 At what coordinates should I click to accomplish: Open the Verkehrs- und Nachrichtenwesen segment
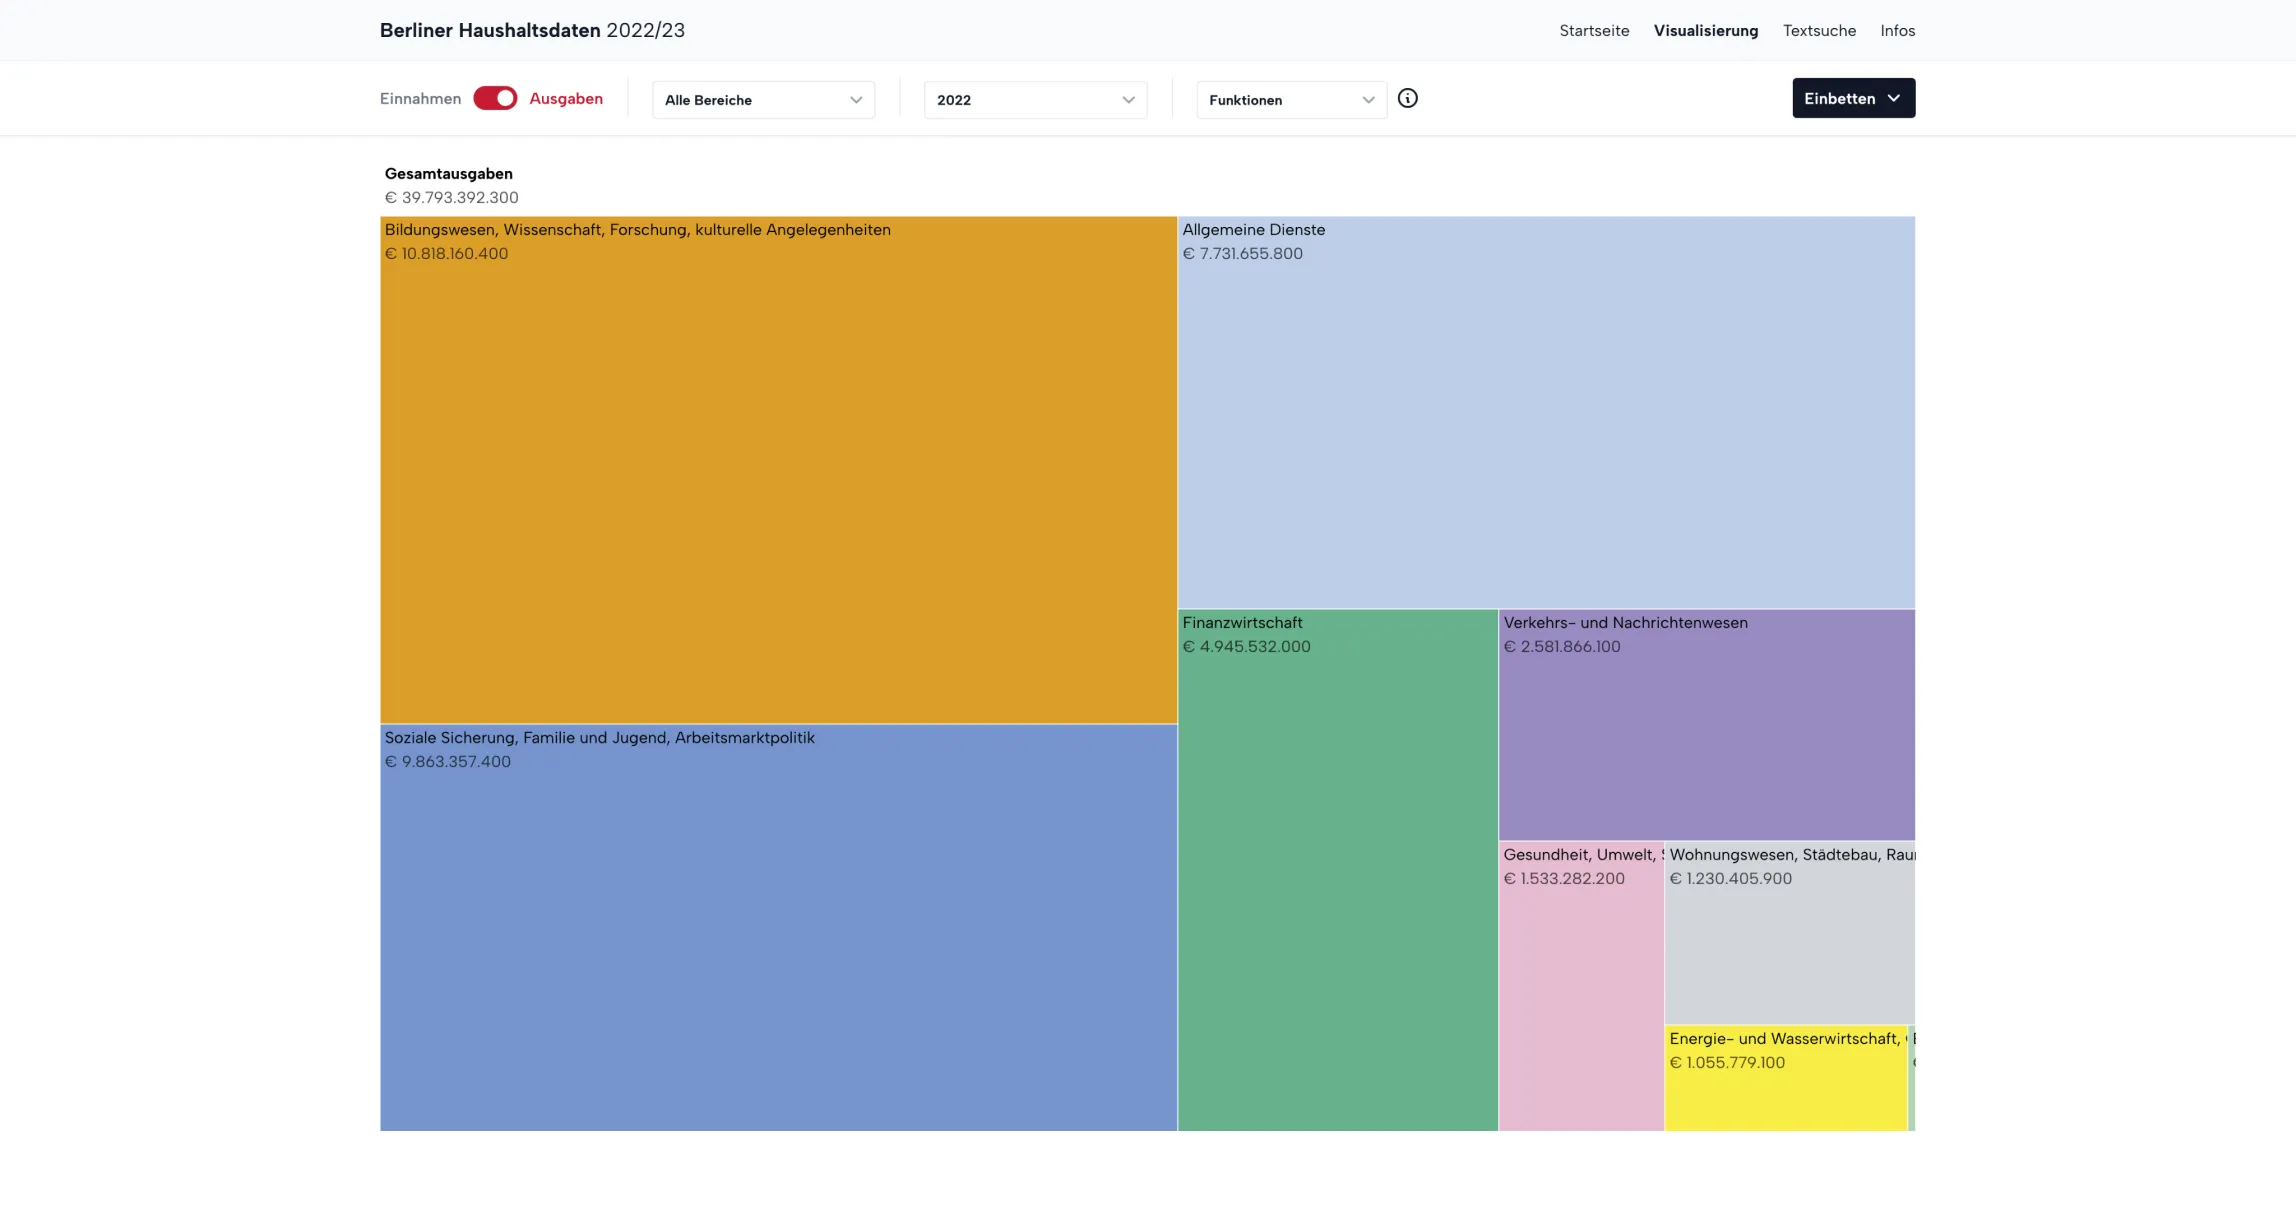1705,725
